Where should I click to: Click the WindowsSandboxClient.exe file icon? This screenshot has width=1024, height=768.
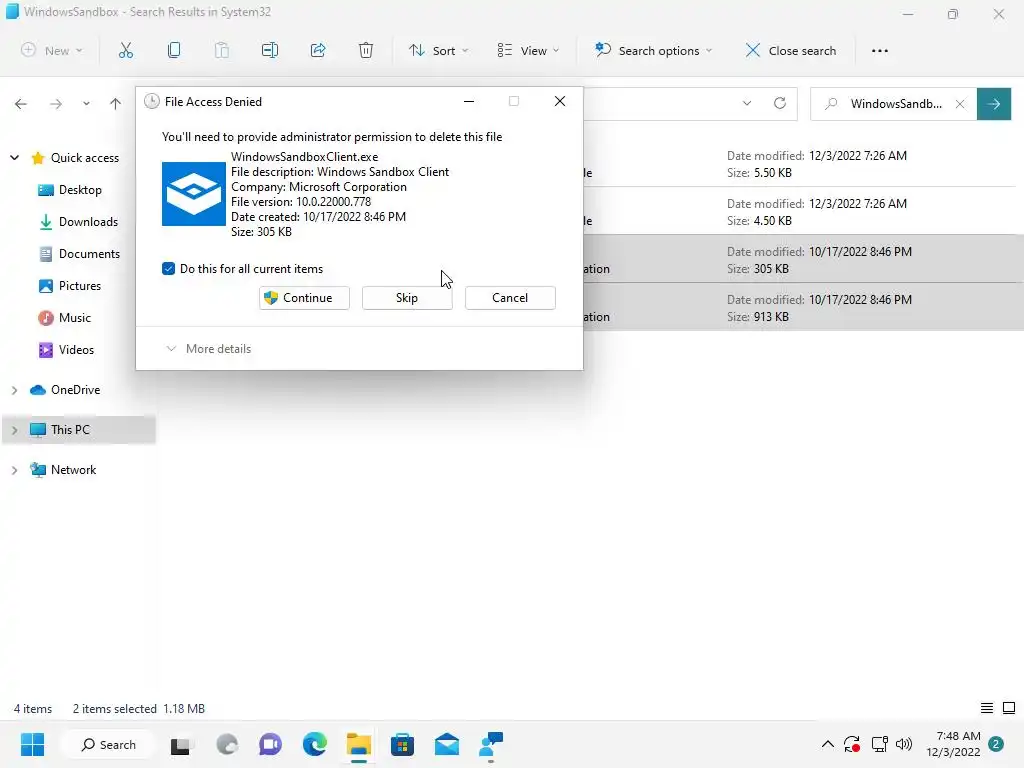[194, 194]
